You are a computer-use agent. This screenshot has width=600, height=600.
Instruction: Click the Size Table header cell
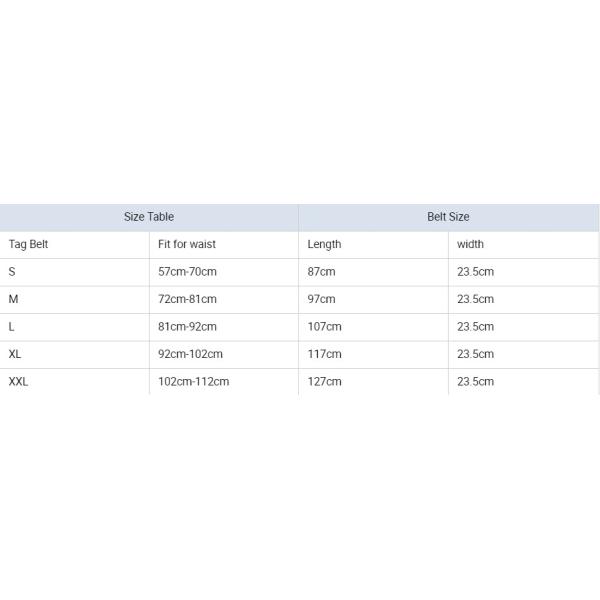click(149, 217)
